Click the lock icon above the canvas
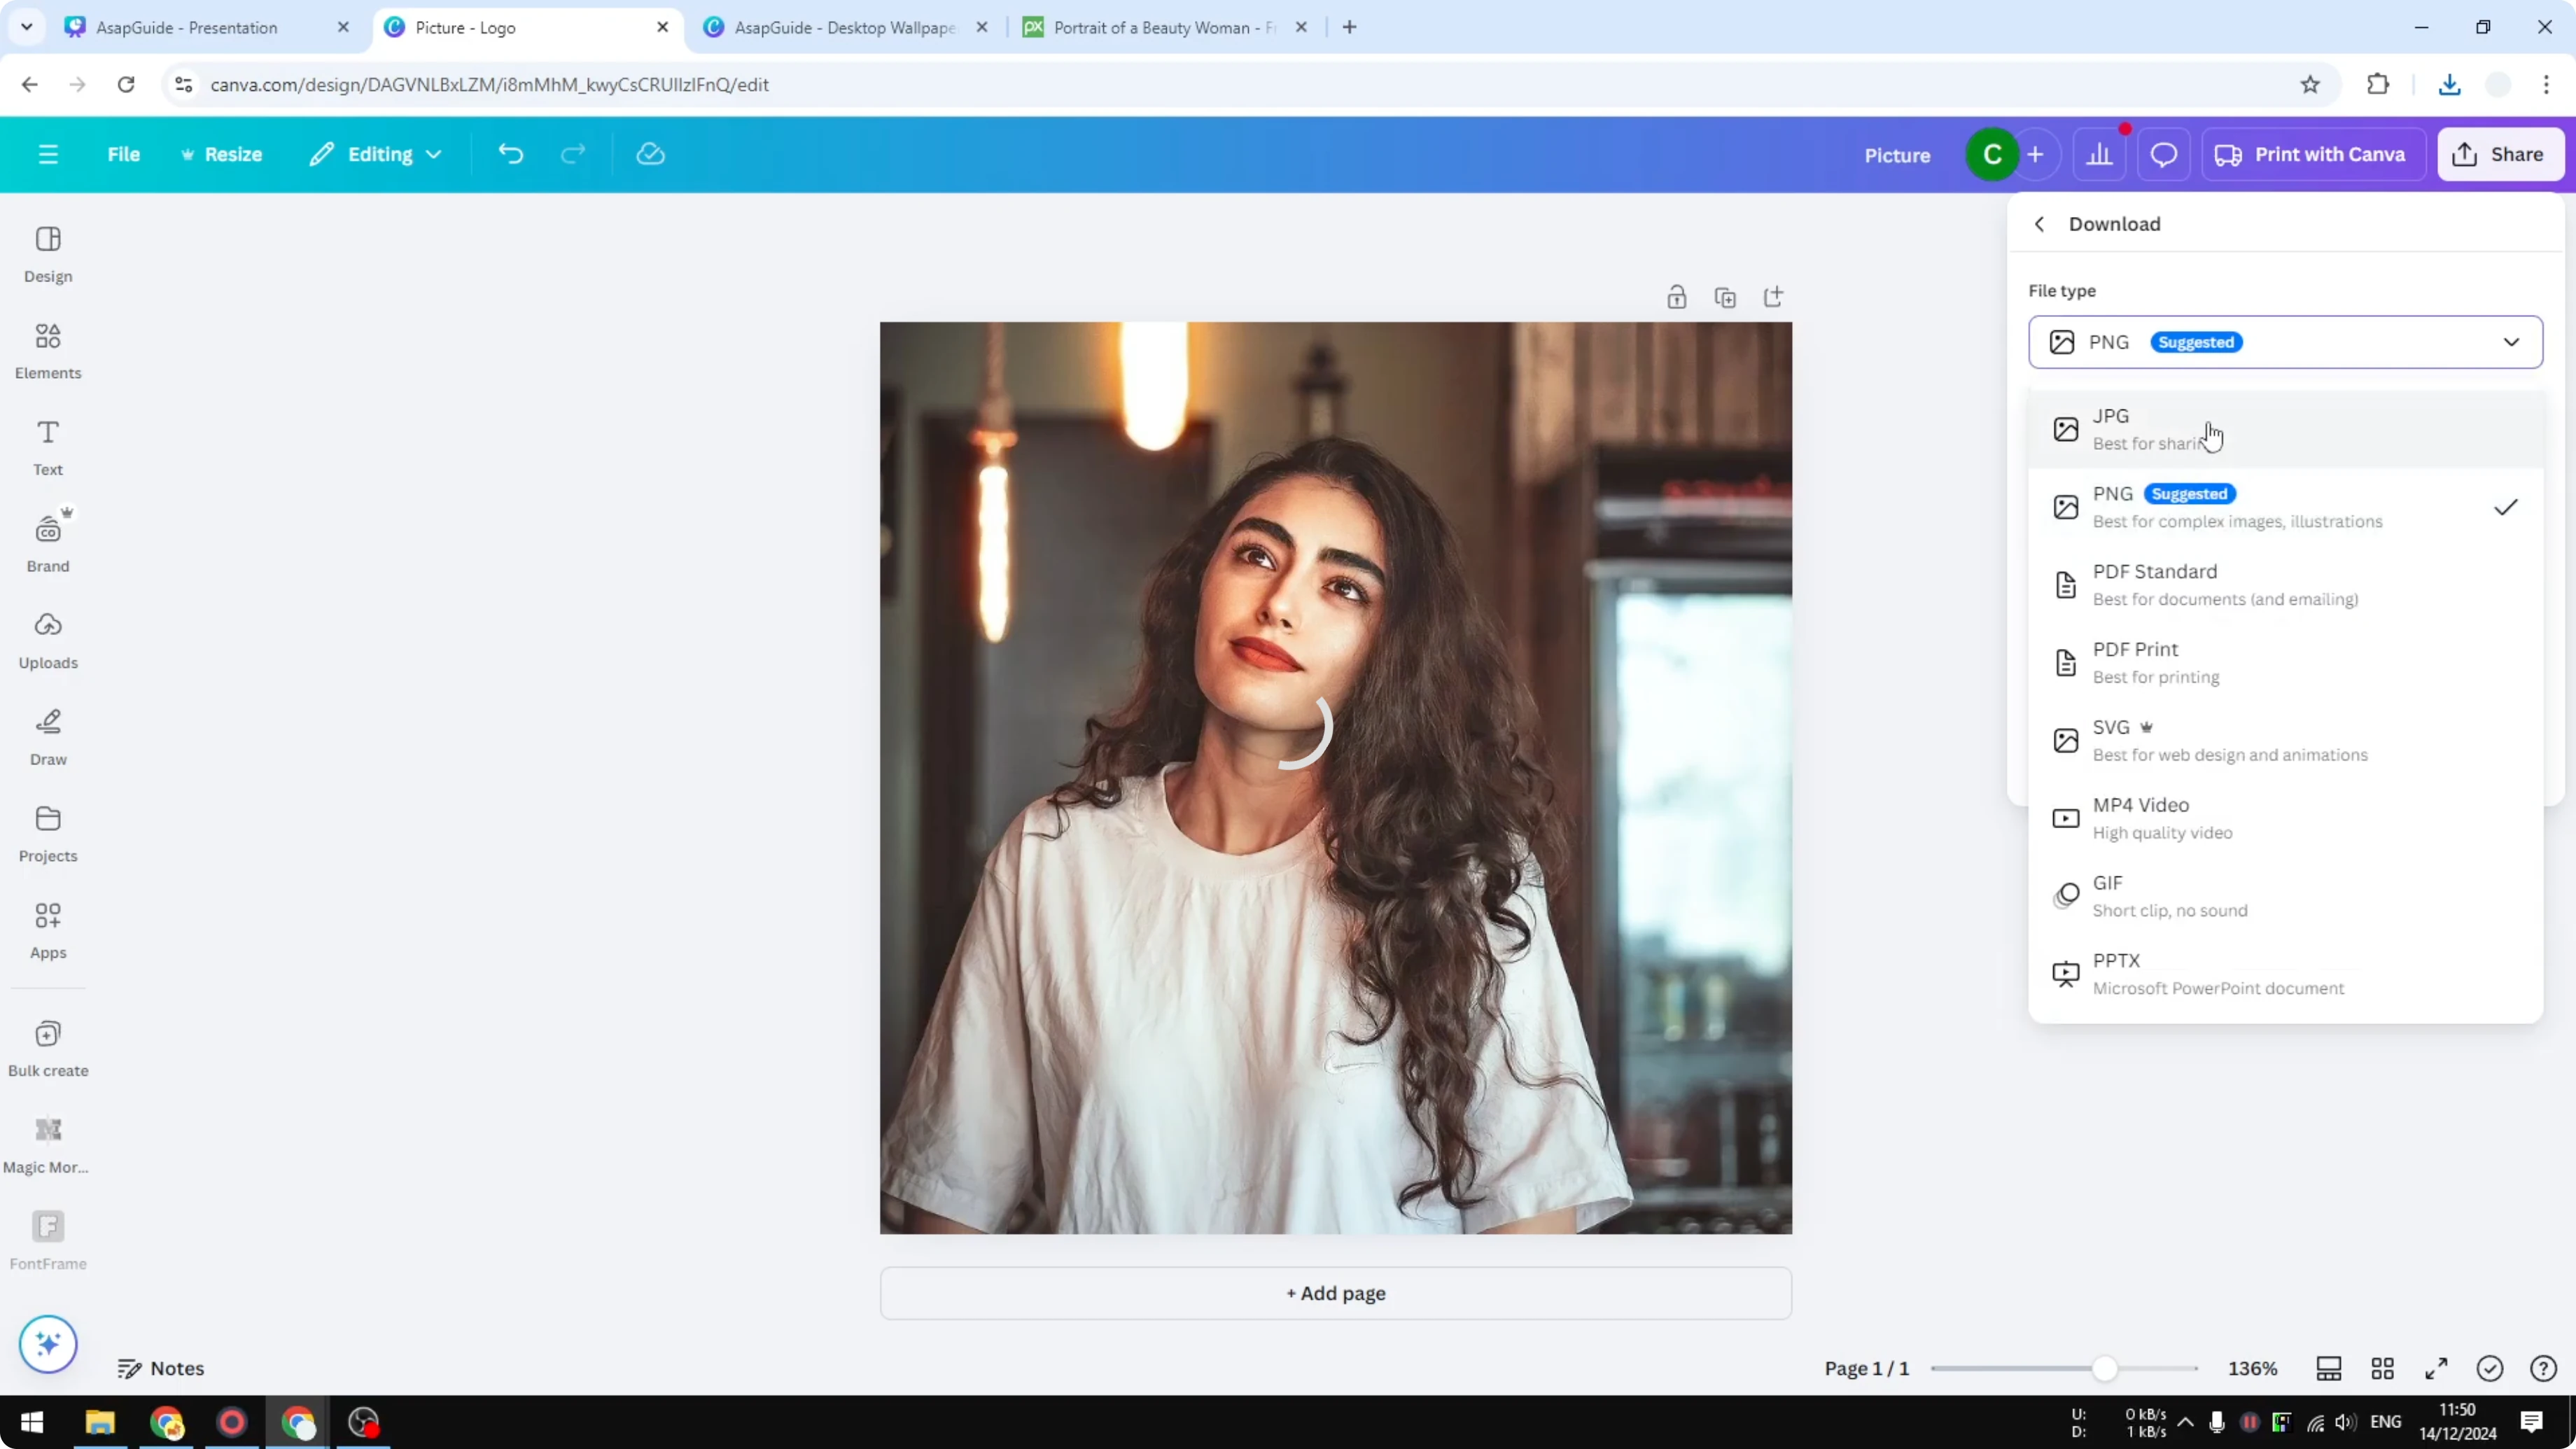Viewport: 2576px width, 1449px height. coord(1677,296)
